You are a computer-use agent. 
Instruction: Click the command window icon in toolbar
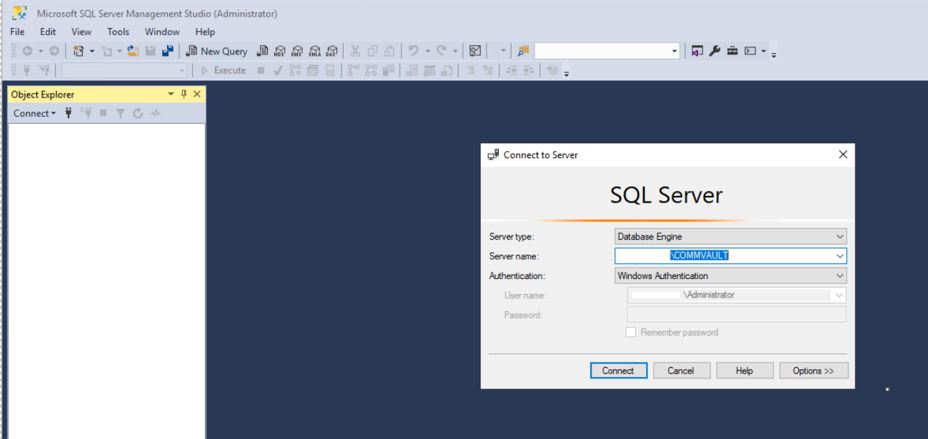point(750,51)
